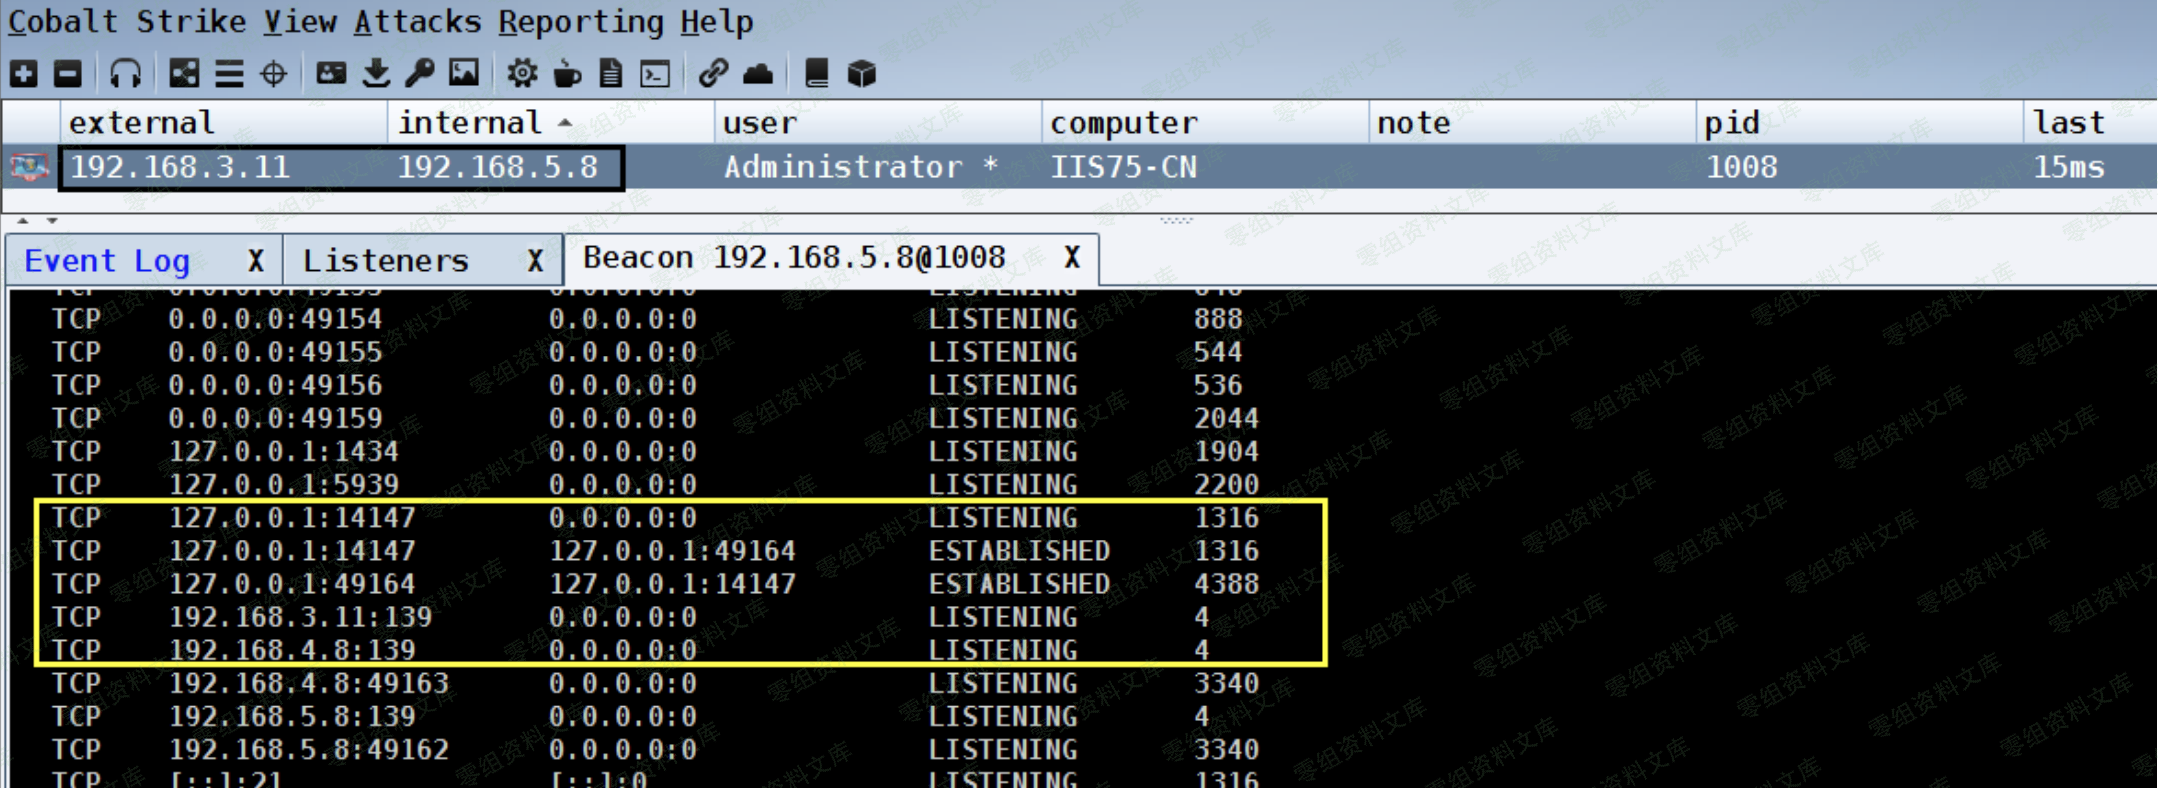Click the gear icon in the toolbar
Screen dimensions: 2158x788
coord(521,73)
